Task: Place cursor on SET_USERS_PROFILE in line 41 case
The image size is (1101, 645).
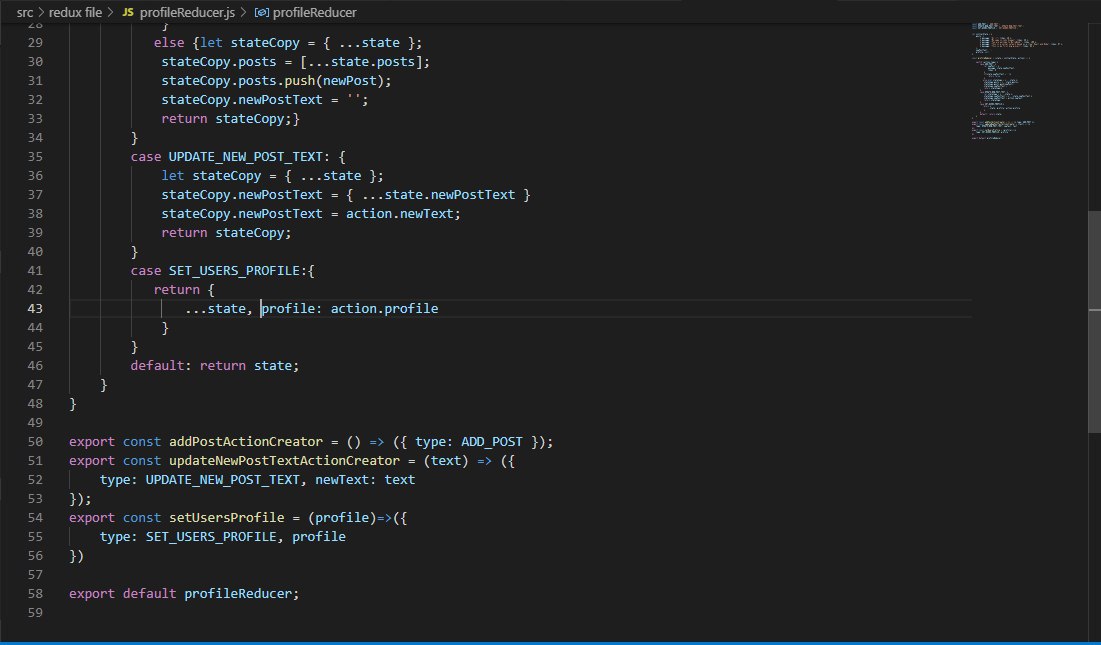Action: (234, 270)
